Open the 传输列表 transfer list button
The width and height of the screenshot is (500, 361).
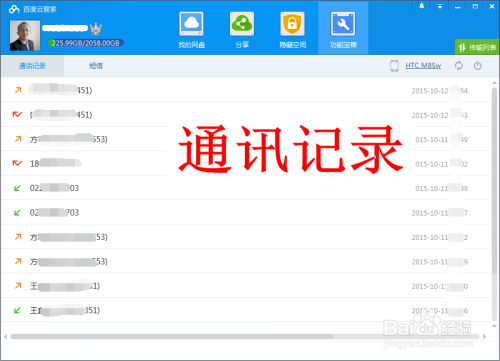tap(477, 47)
